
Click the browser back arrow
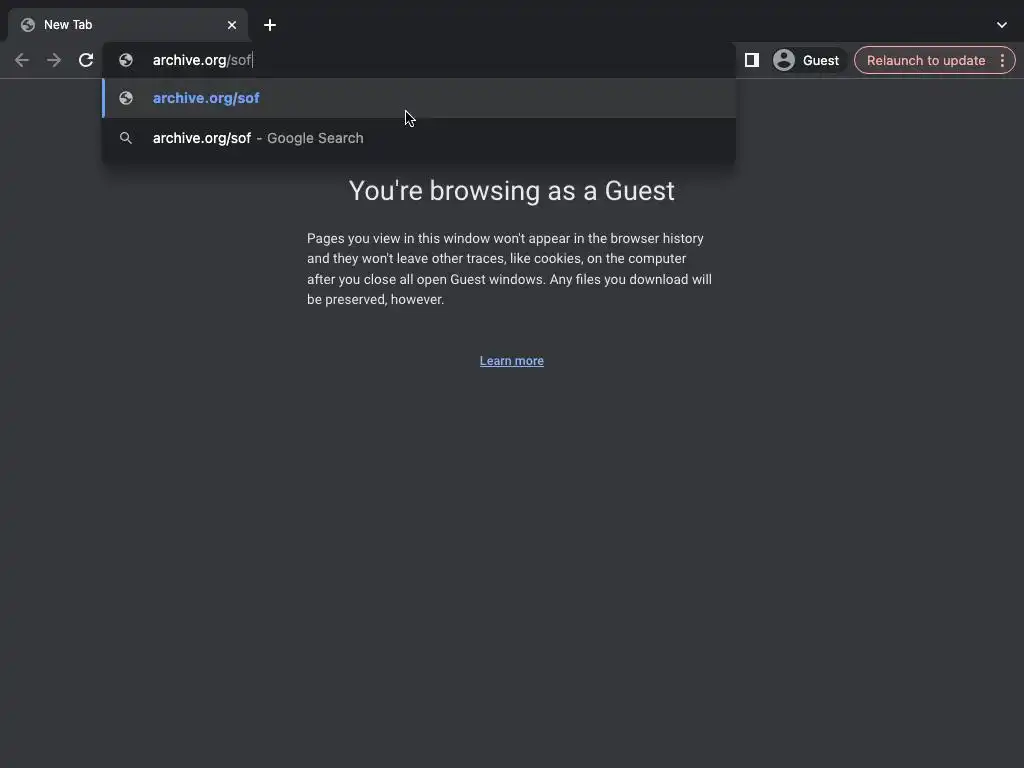coord(22,60)
